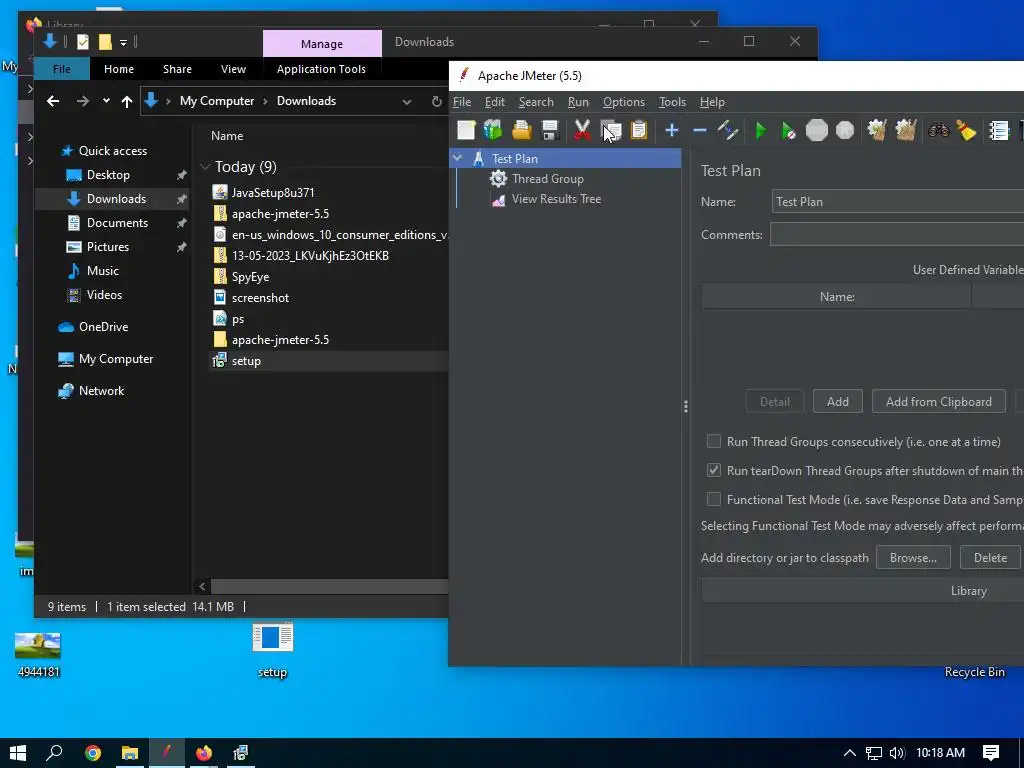1024x768 pixels.
Task: Click the Copy icon in JMeter toolbar
Action: pos(611,130)
